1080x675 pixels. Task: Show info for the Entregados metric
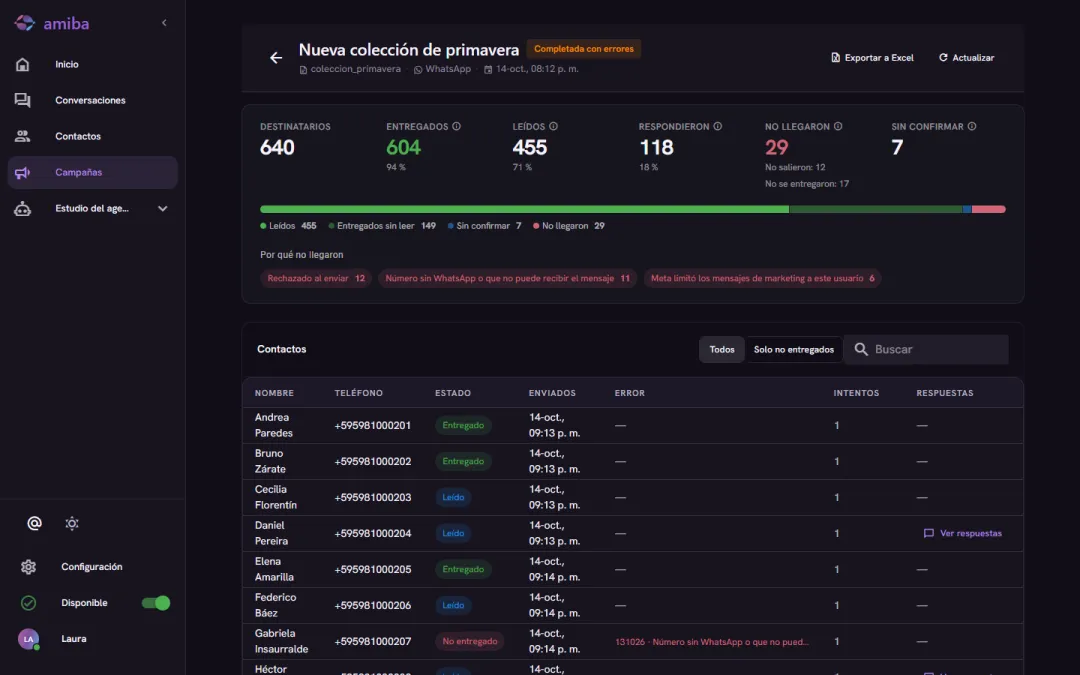click(x=457, y=127)
